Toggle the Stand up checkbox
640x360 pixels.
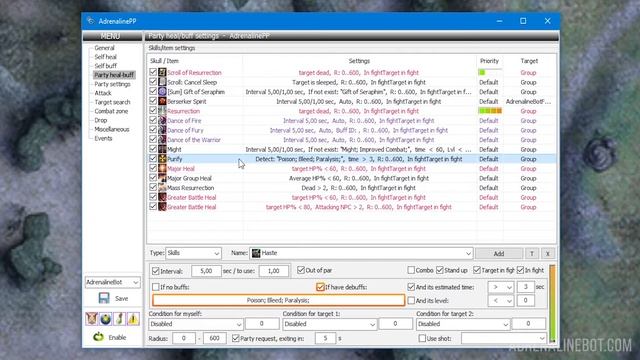(x=440, y=270)
